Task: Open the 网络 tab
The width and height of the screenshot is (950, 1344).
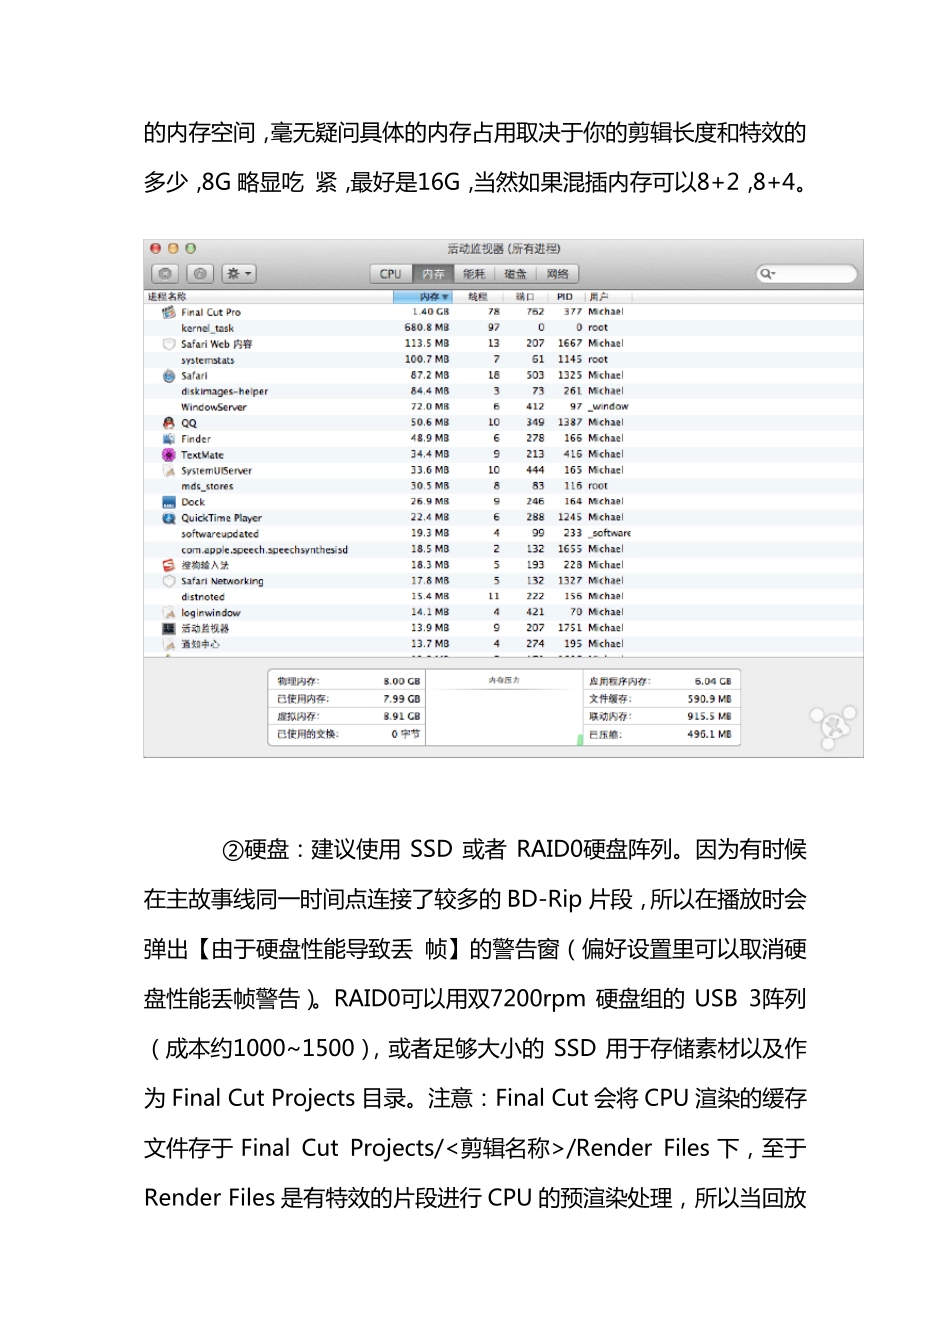Action: (x=557, y=274)
